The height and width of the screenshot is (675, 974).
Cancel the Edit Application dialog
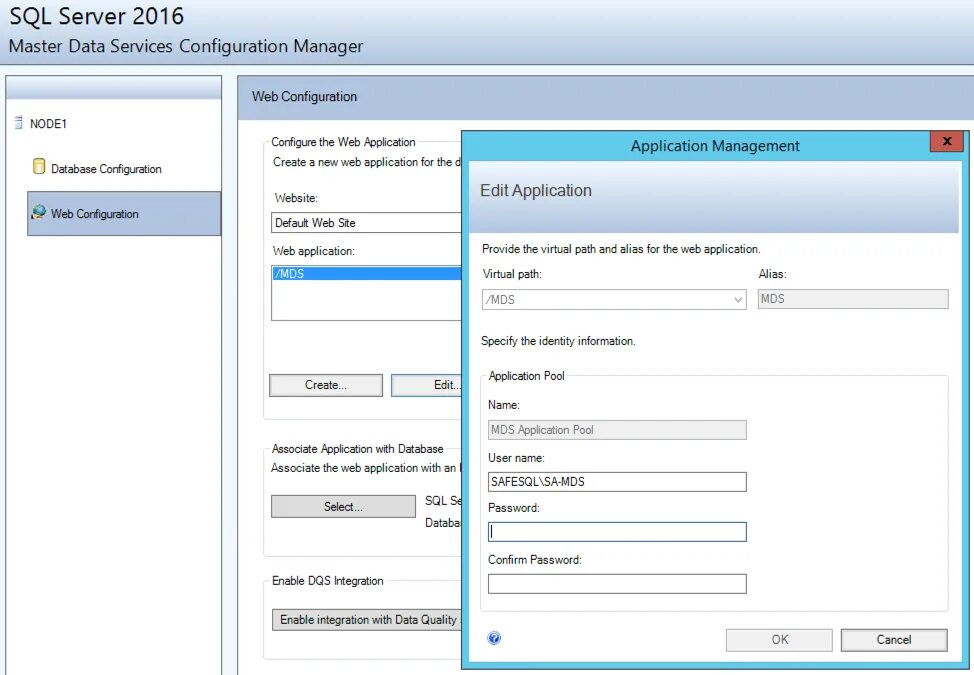tap(894, 640)
